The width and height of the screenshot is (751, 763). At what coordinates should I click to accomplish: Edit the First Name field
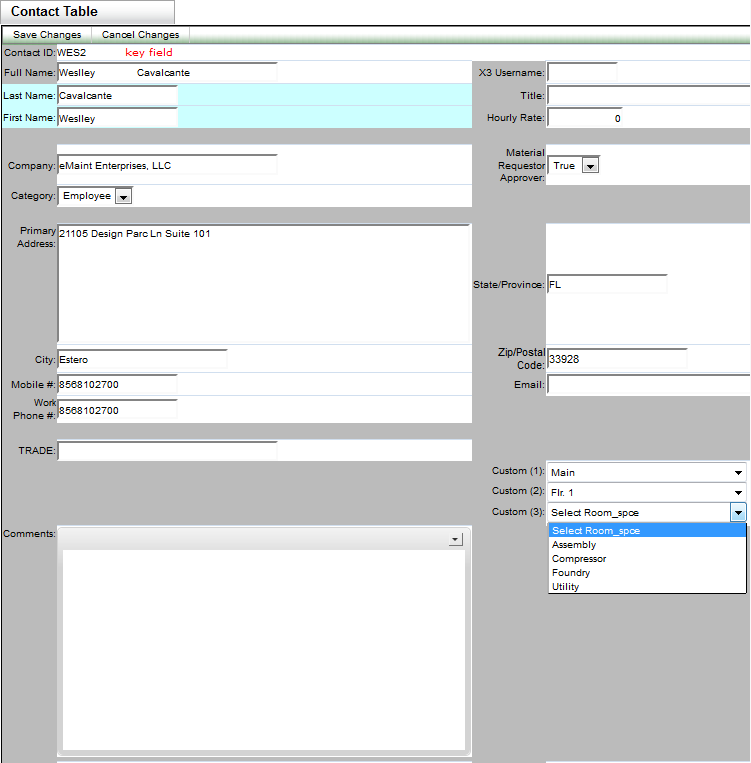(117, 118)
